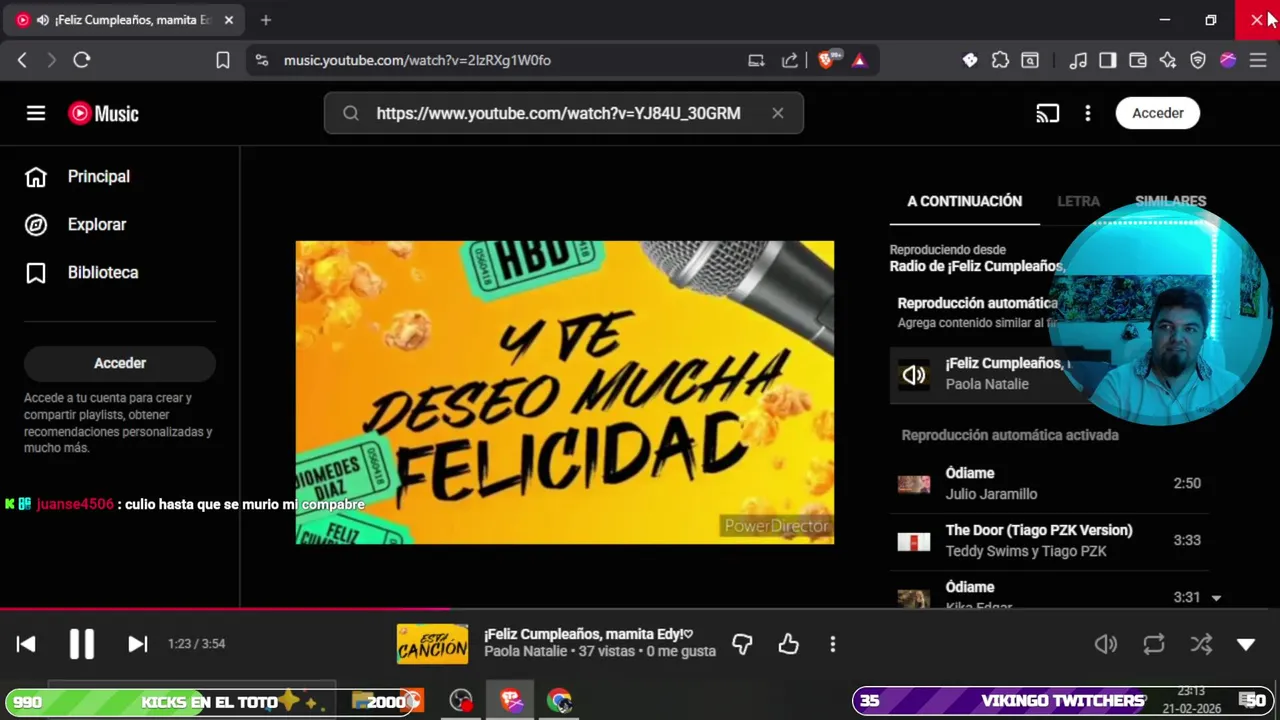Click the video player showing birthday lyrics
The image size is (1280, 720).
565,392
